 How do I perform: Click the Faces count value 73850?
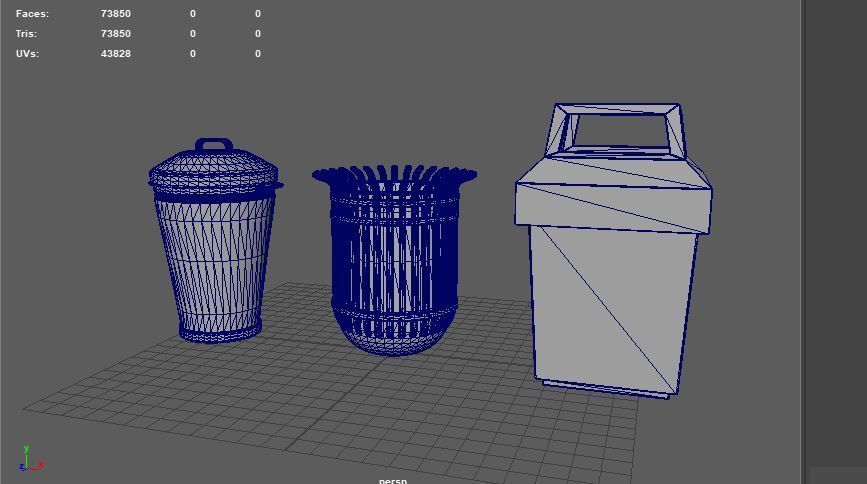[x=116, y=13]
